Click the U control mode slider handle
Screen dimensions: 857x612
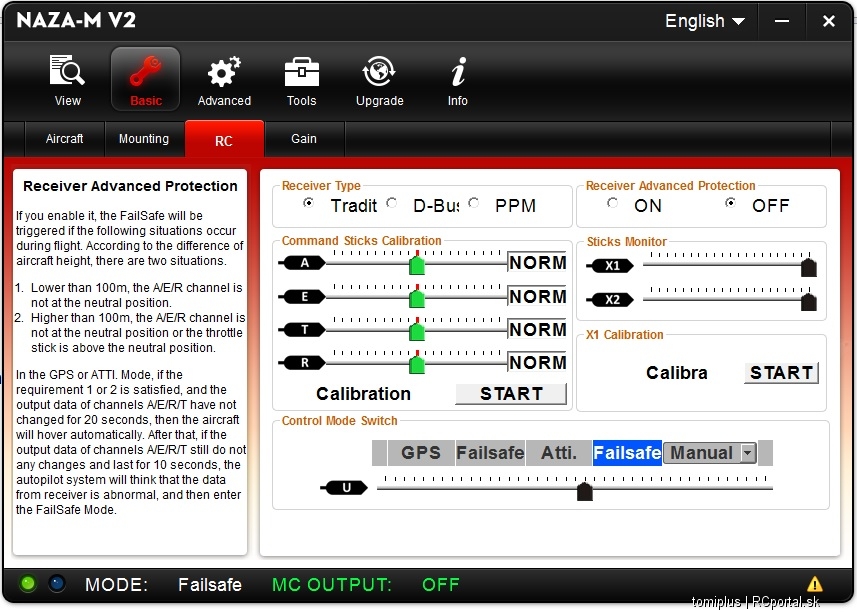[585, 491]
